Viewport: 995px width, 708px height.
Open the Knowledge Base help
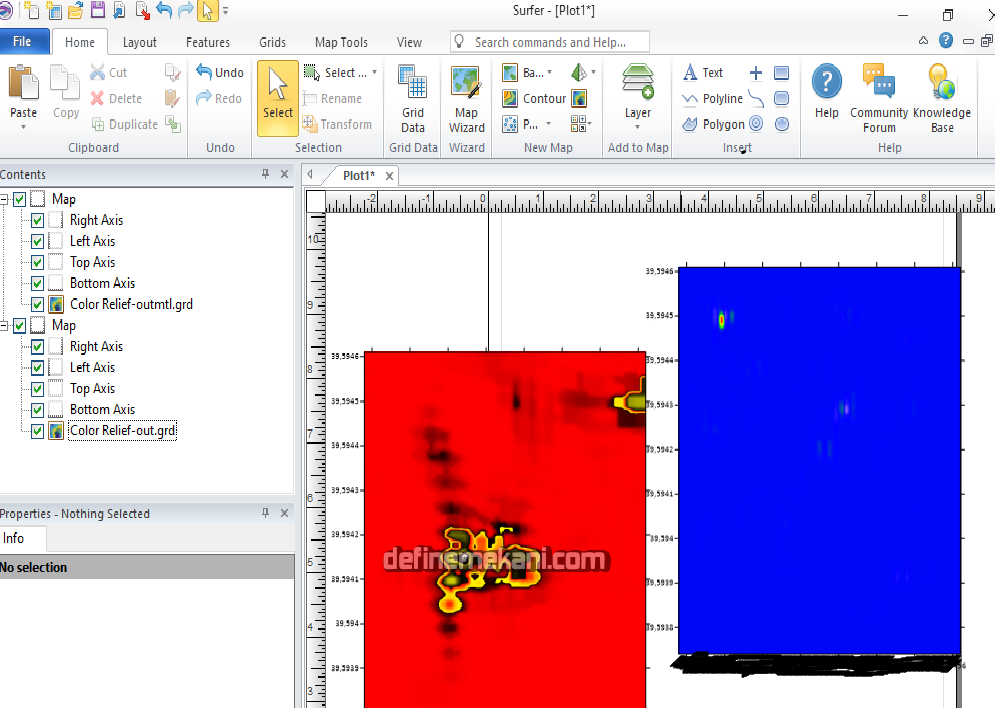click(x=942, y=99)
